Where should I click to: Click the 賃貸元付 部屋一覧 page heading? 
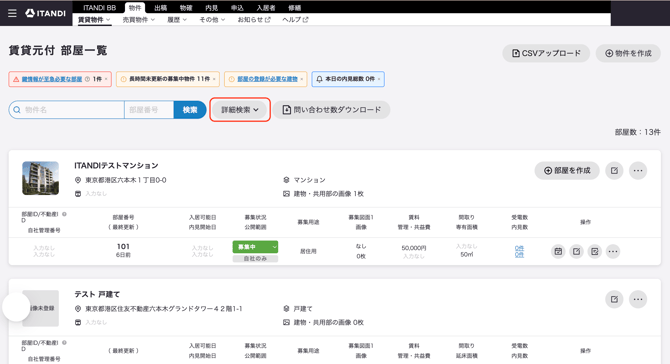click(58, 50)
